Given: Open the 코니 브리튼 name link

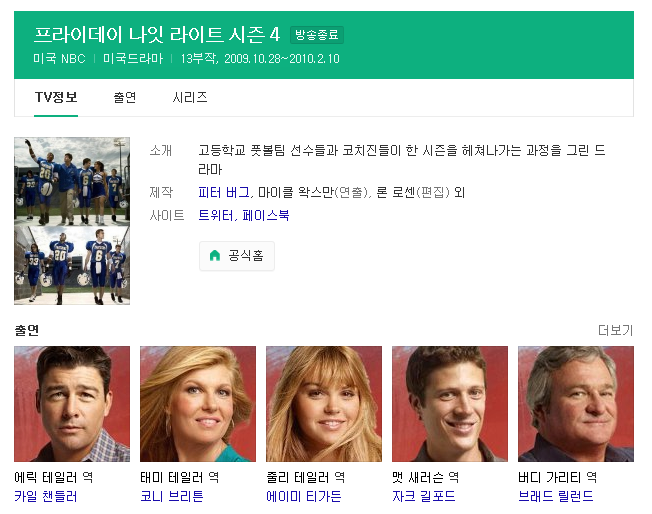Looking at the screenshot, I should (x=172, y=496).
